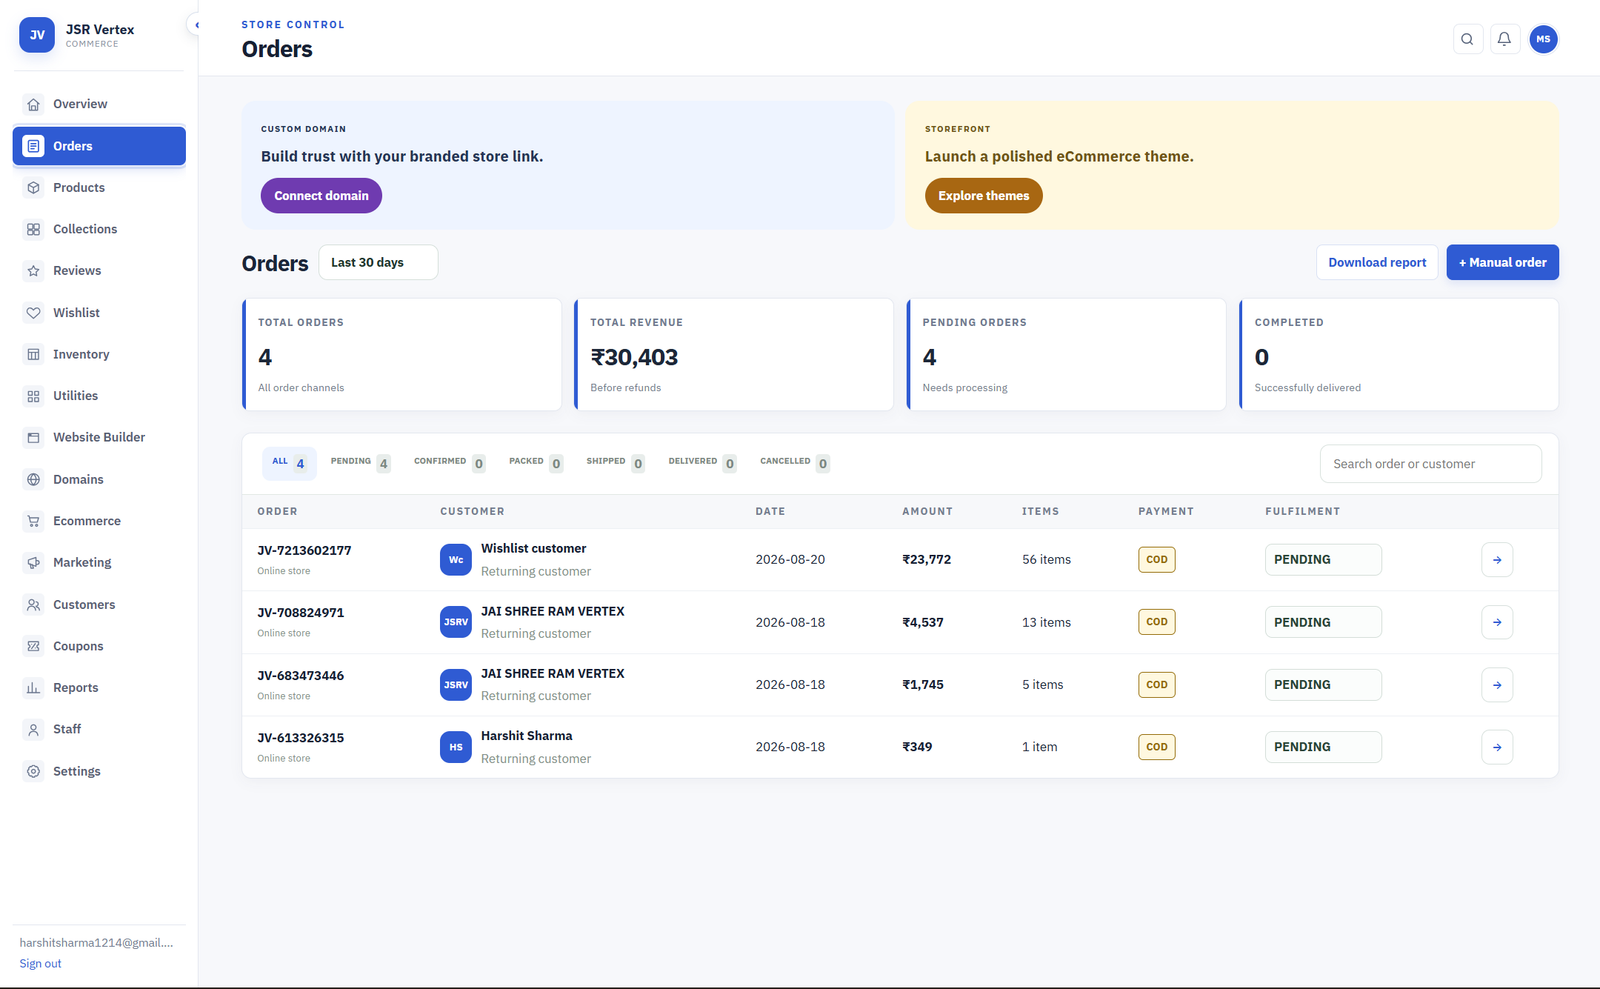
Task: Click the Wishlist heart icon
Action: point(33,313)
